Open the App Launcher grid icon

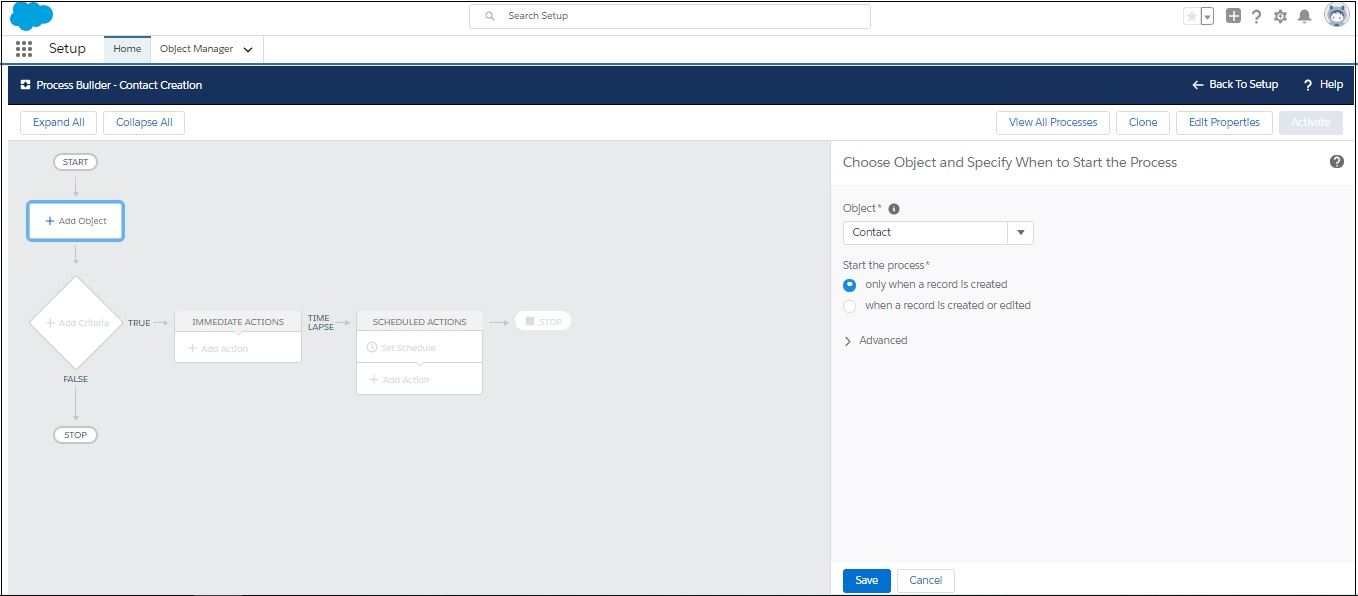[x=24, y=49]
